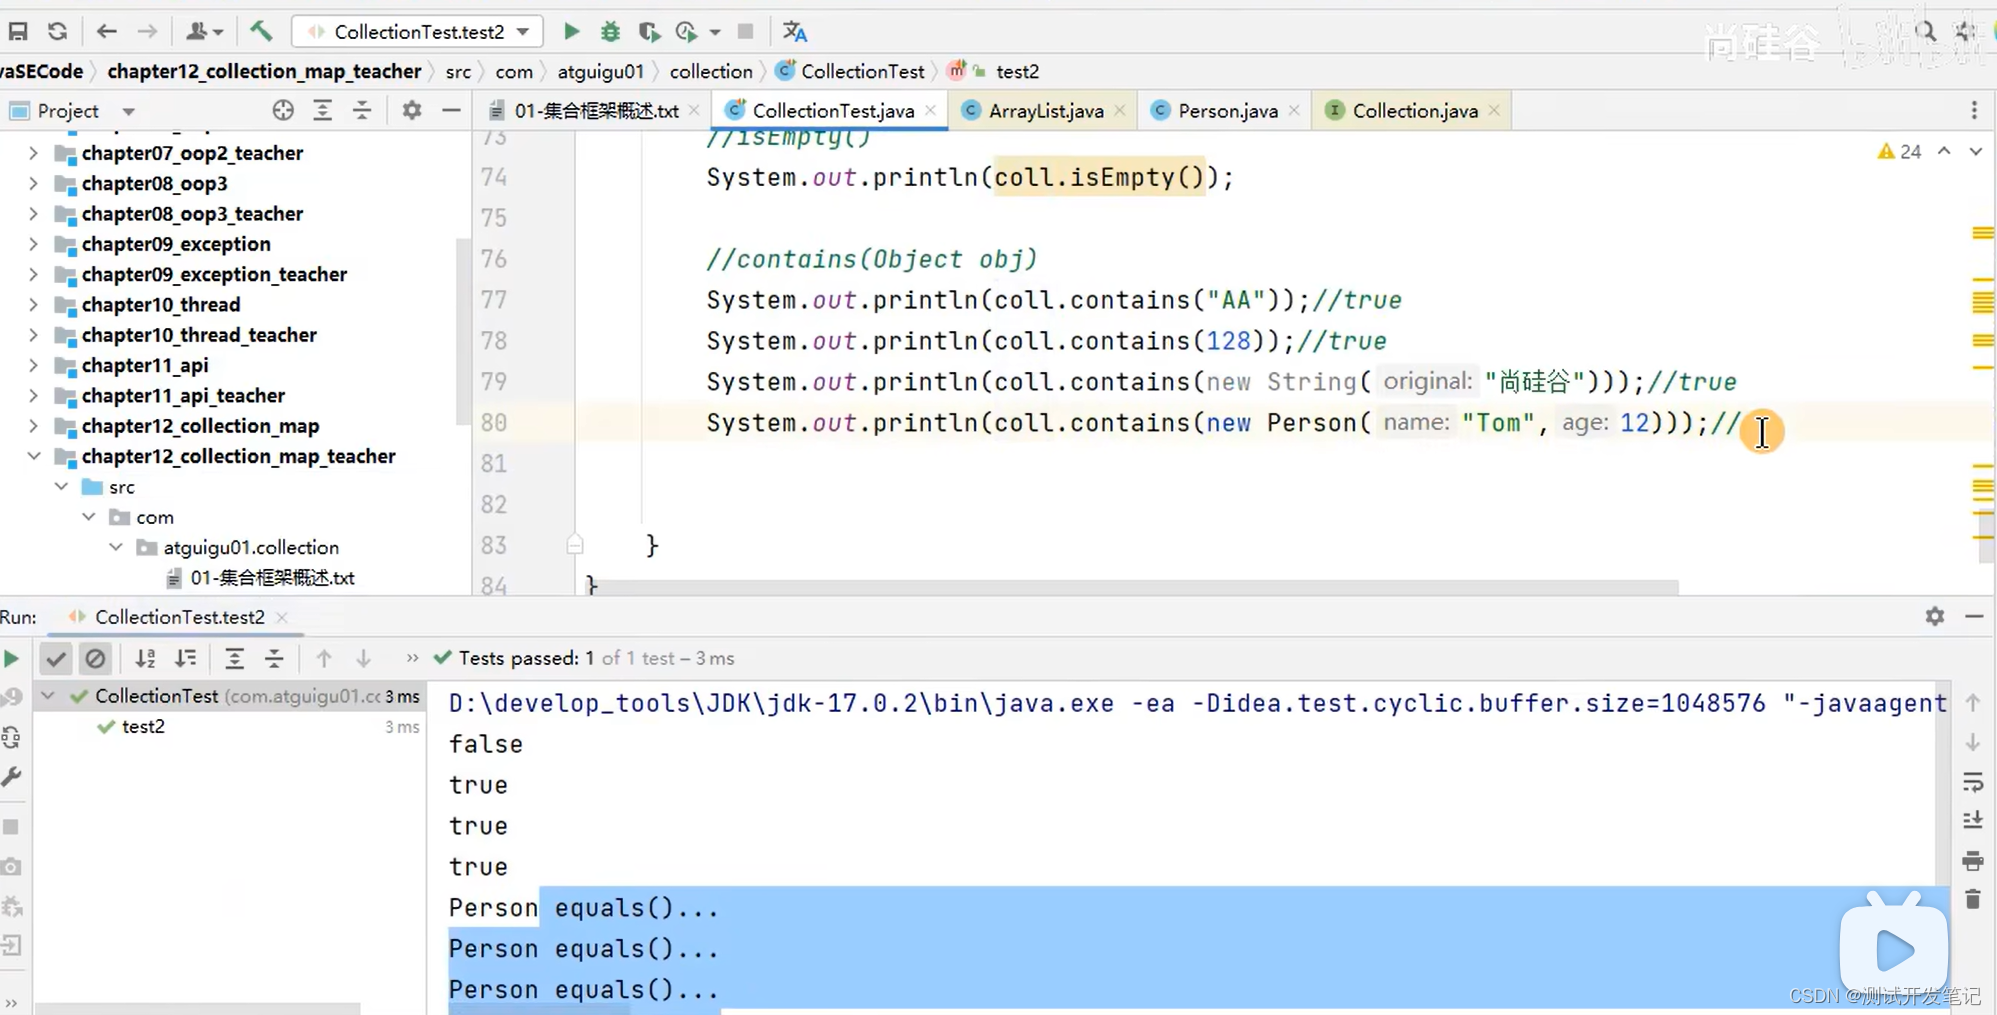Select Opened File target icon in Project panel
The width and height of the screenshot is (1997, 1015).
pos(283,110)
